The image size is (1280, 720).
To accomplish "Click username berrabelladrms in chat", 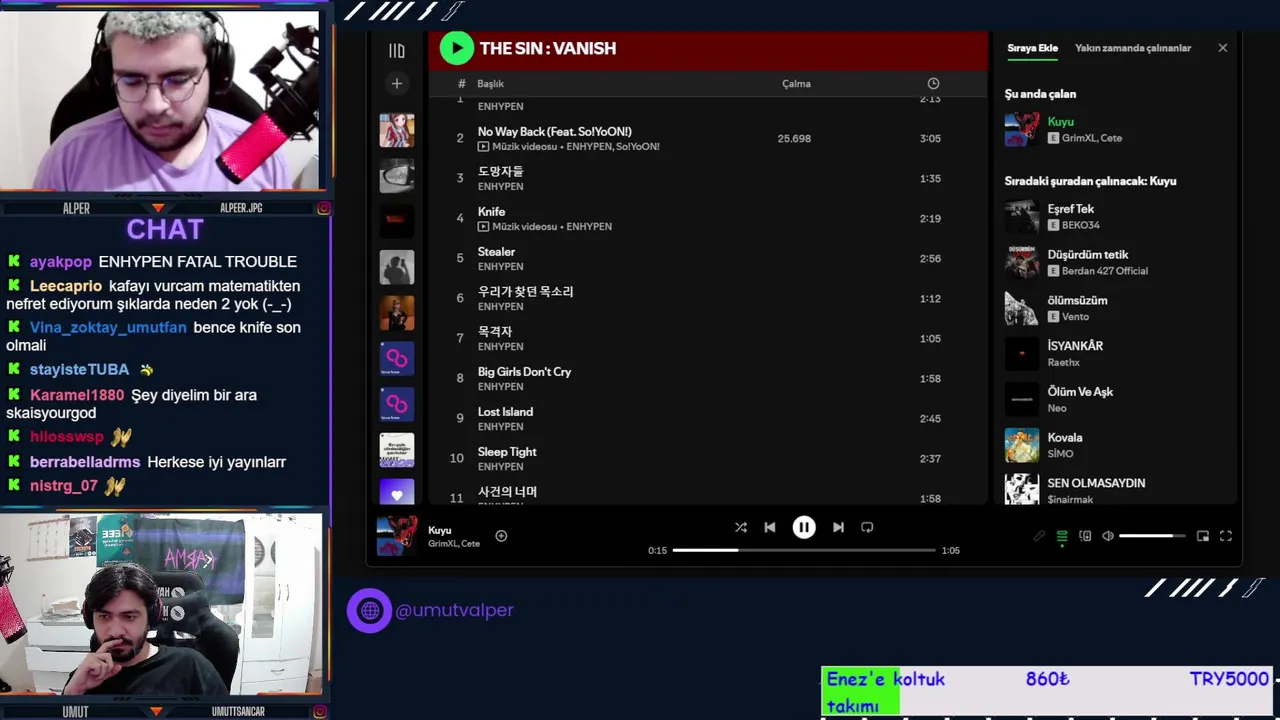I will point(86,462).
